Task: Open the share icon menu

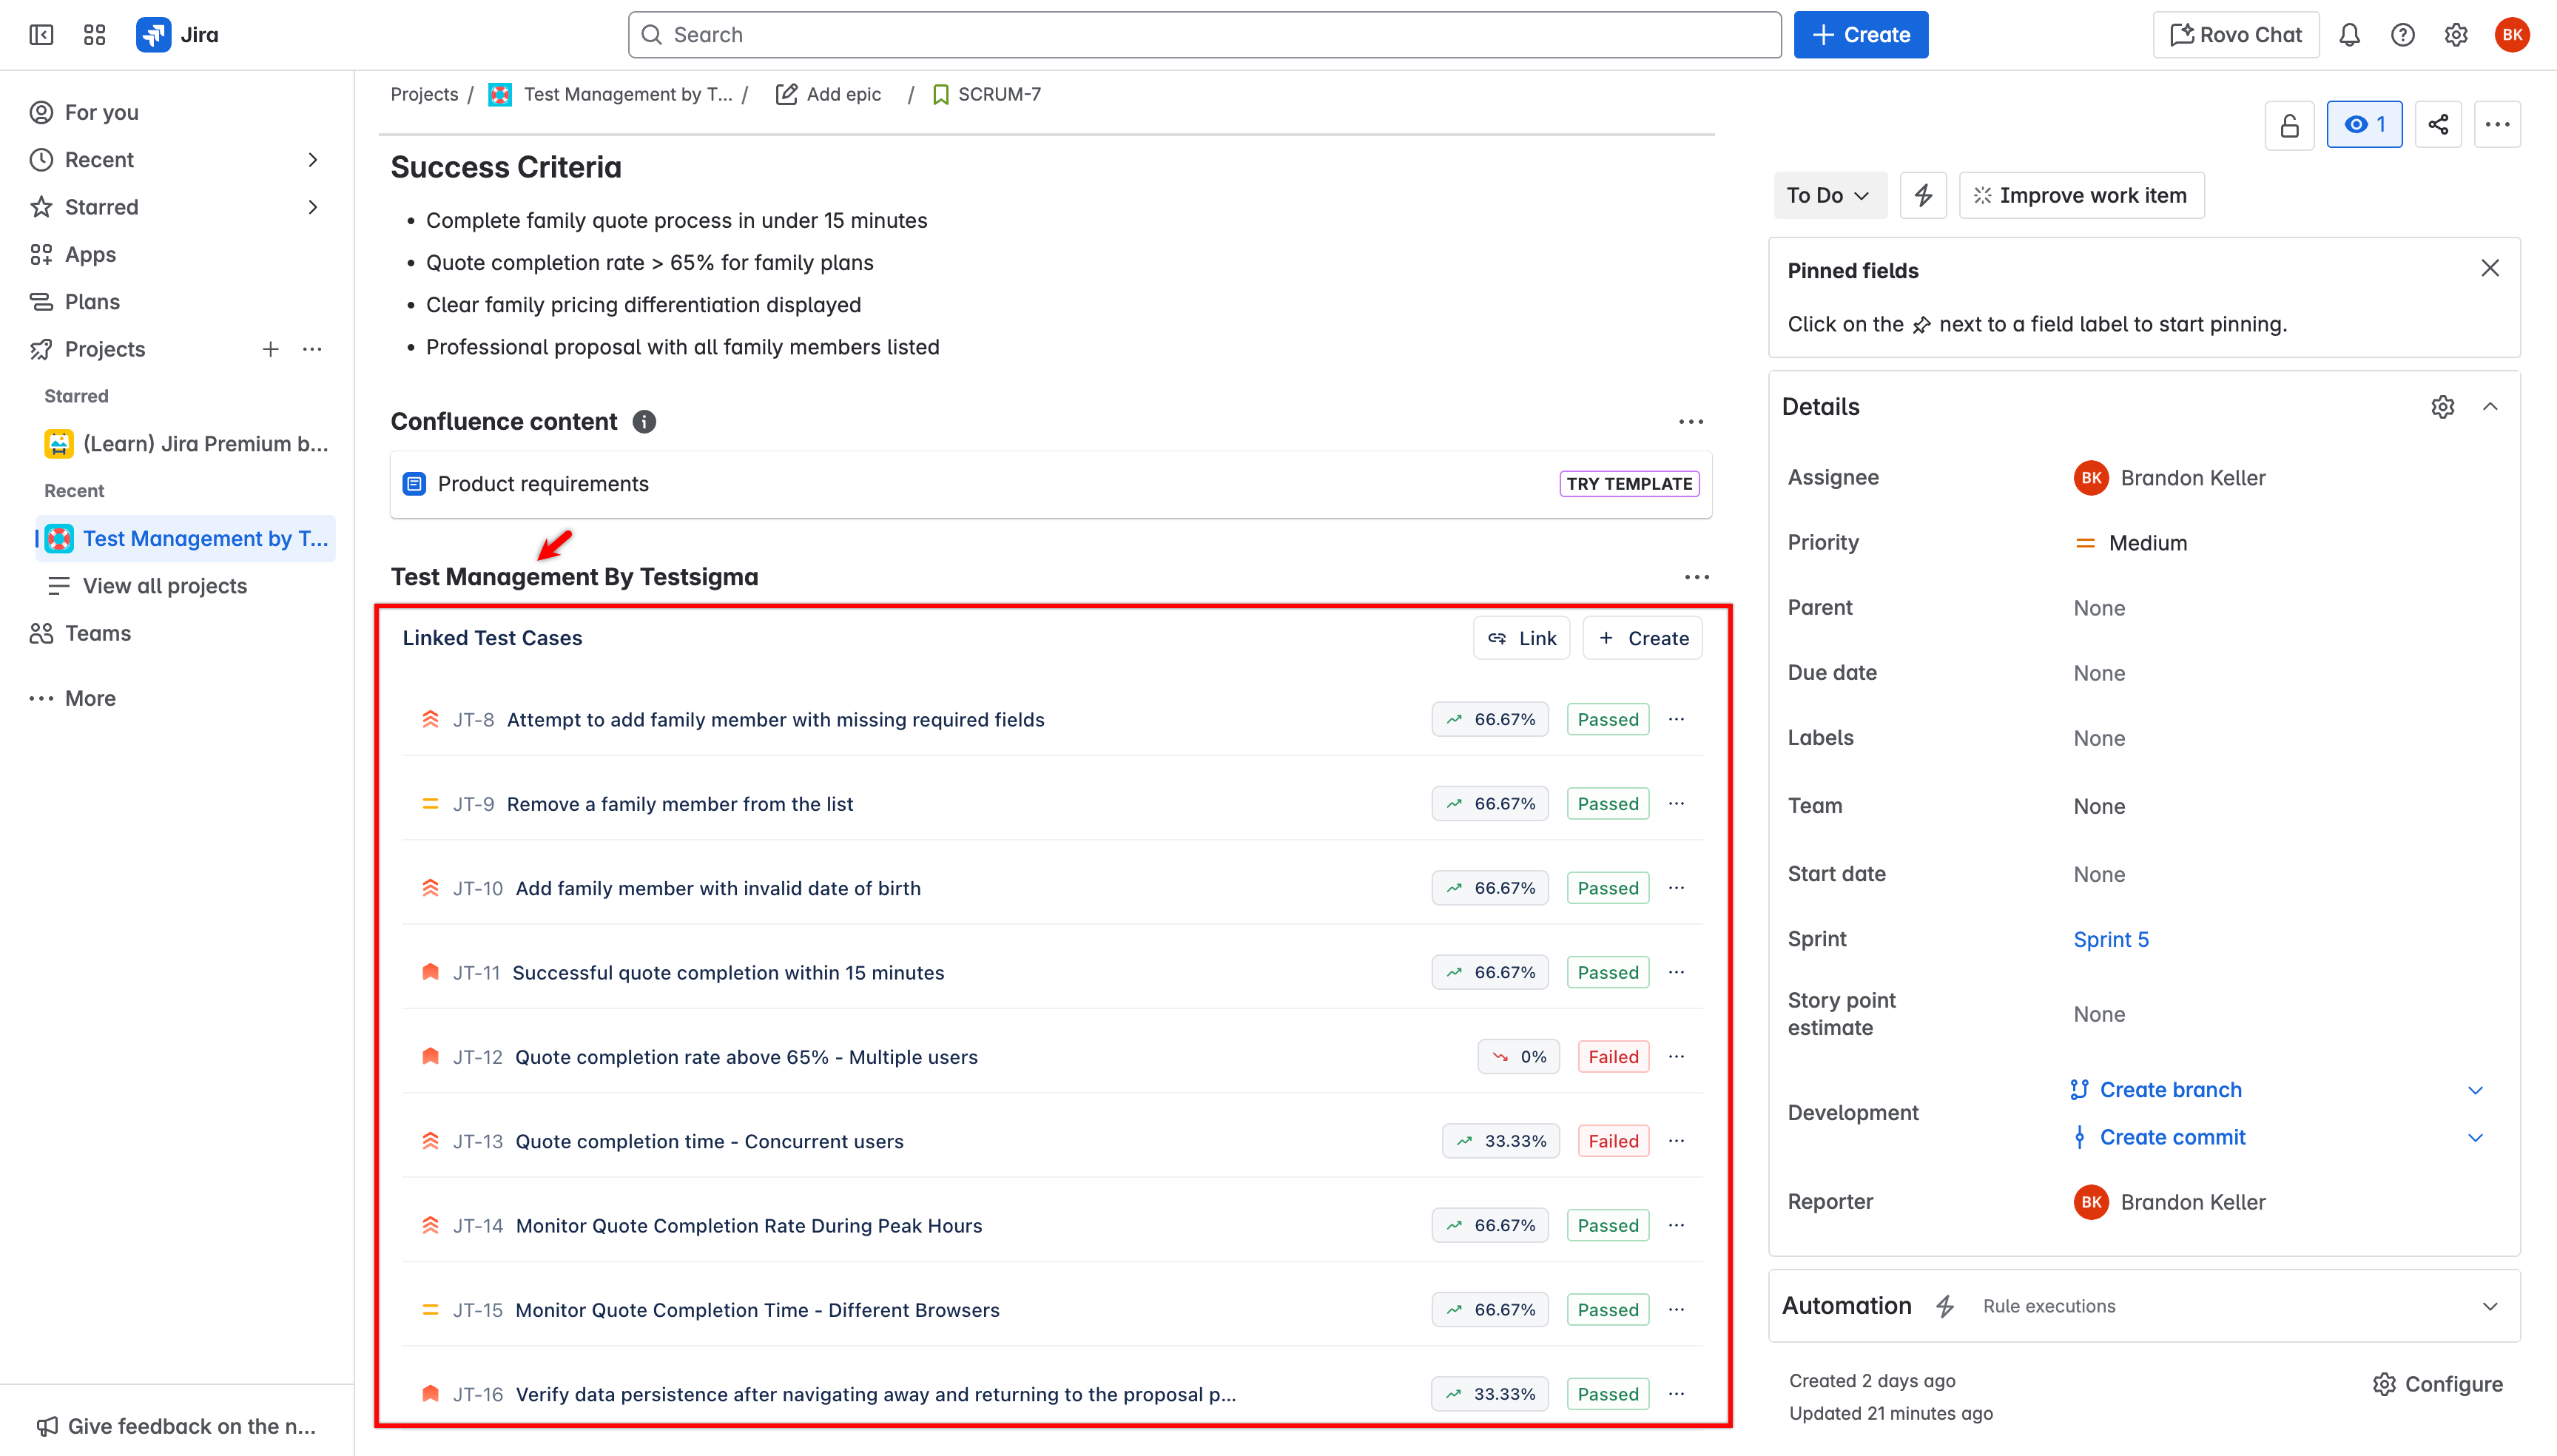Action: [x=2438, y=125]
